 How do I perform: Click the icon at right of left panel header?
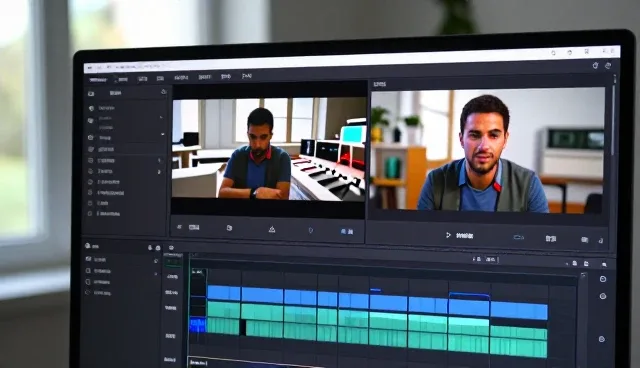point(163,92)
